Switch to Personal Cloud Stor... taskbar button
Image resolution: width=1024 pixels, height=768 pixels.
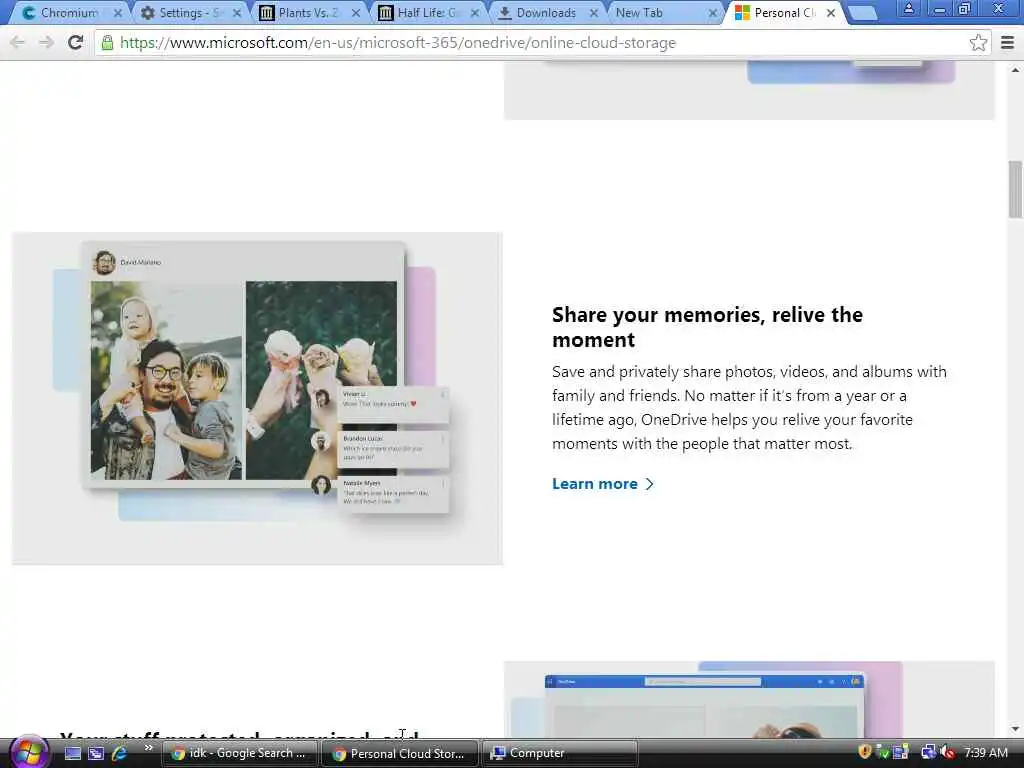pos(398,753)
